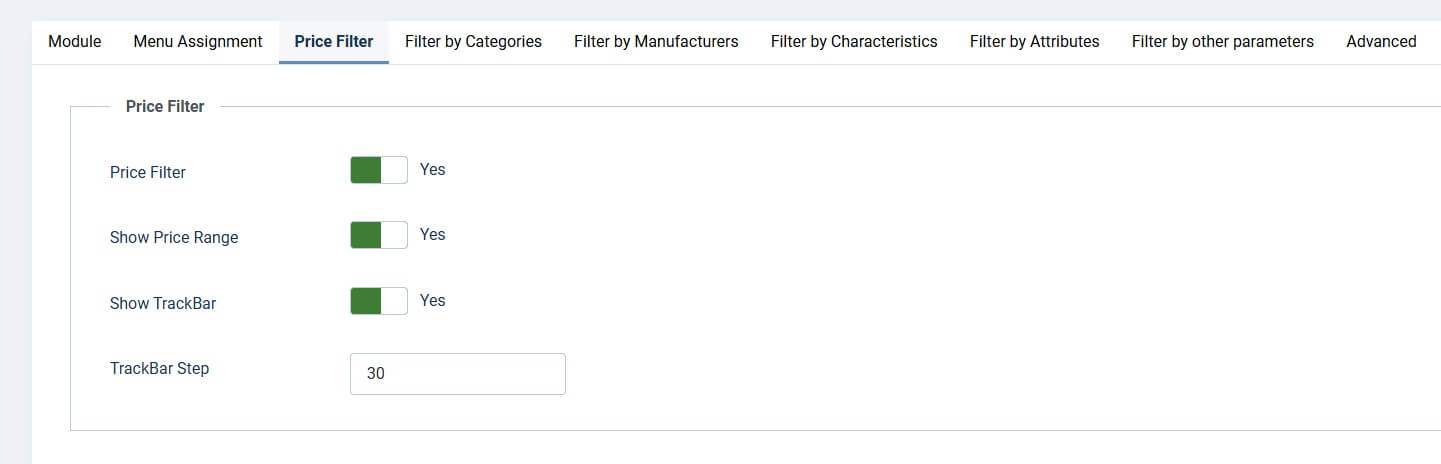Viewport: 1441px width, 464px height.
Task: Open the Menu Assignment tab
Action: (198, 42)
